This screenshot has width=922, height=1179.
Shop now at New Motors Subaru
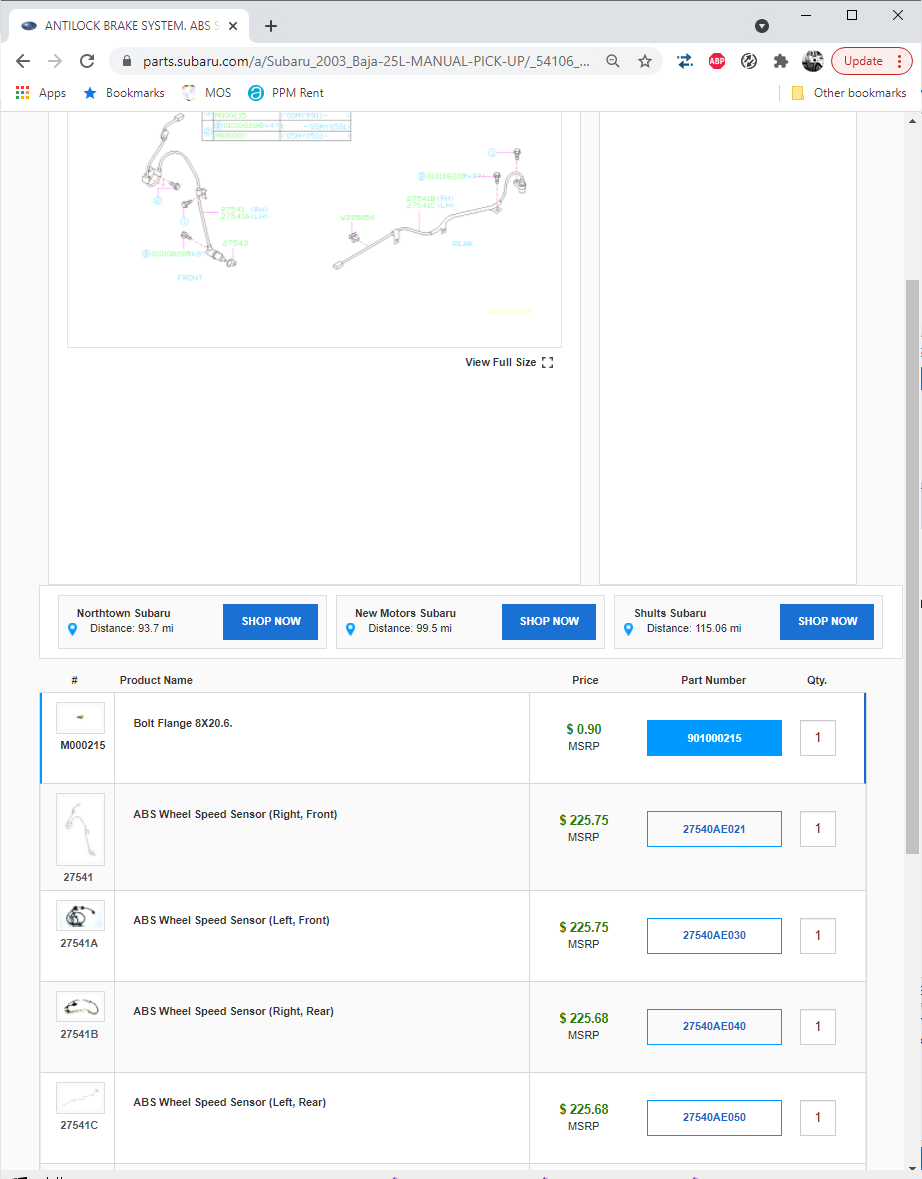(549, 622)
